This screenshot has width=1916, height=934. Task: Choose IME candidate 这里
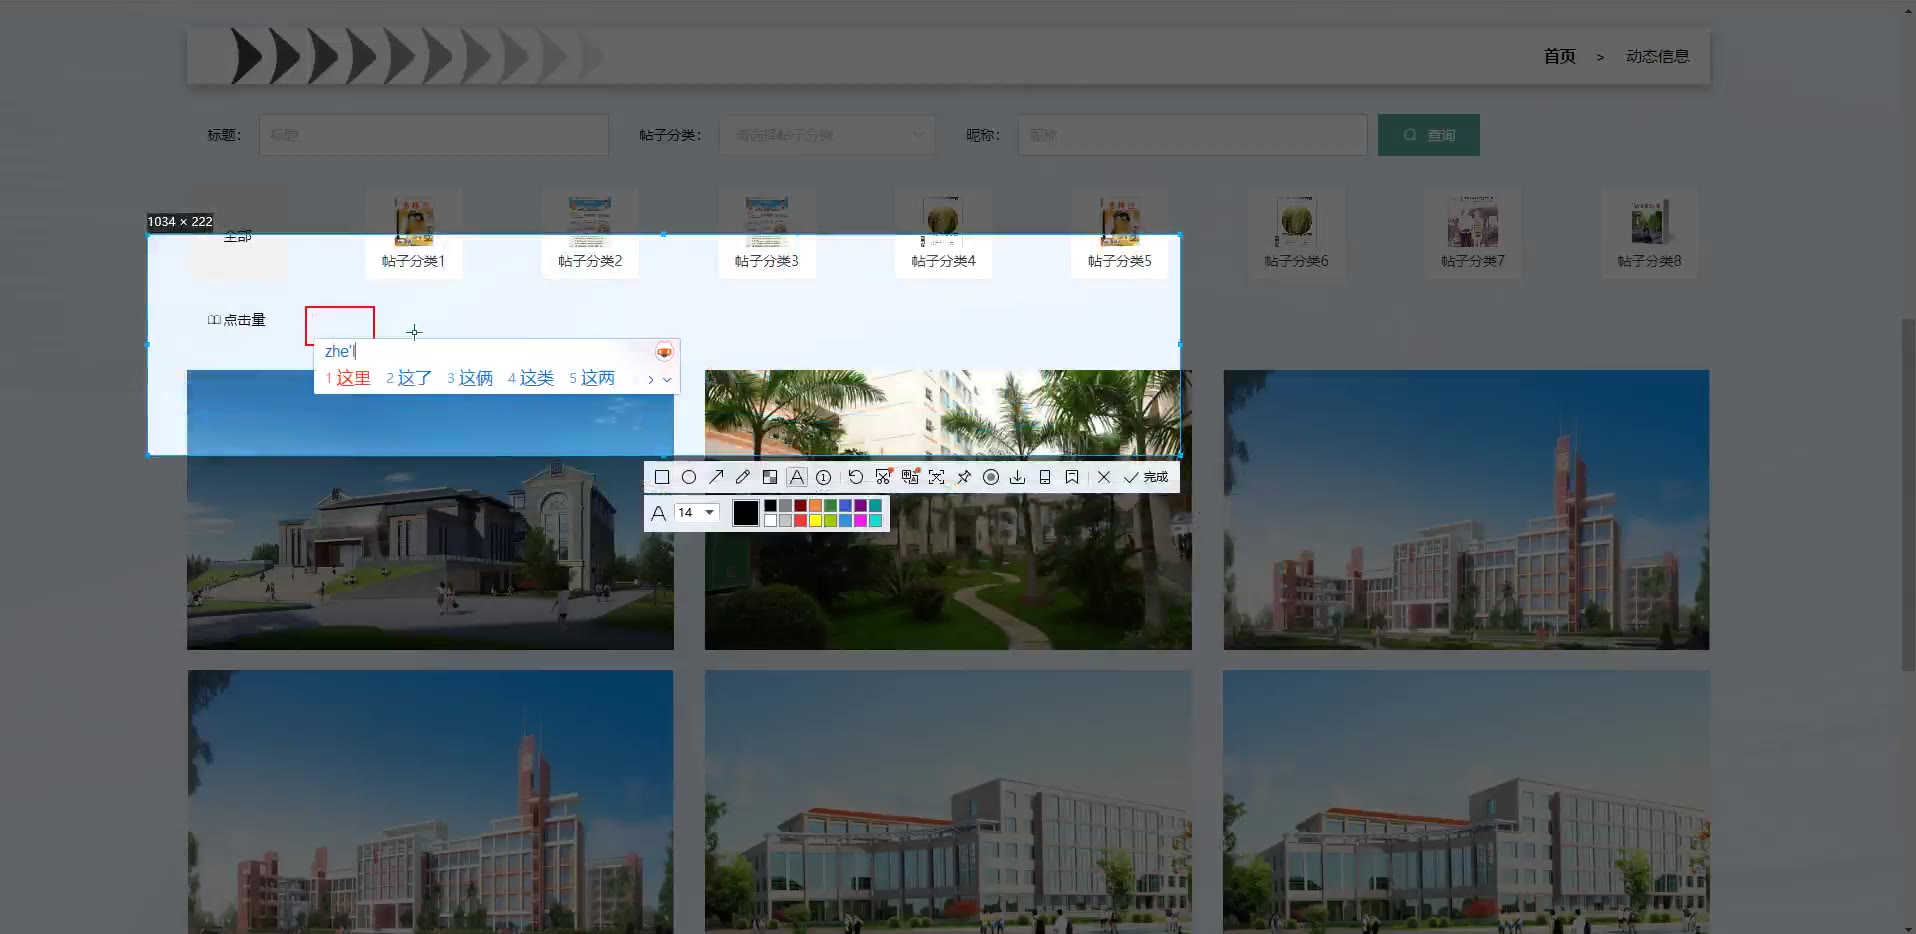point(348,378)
